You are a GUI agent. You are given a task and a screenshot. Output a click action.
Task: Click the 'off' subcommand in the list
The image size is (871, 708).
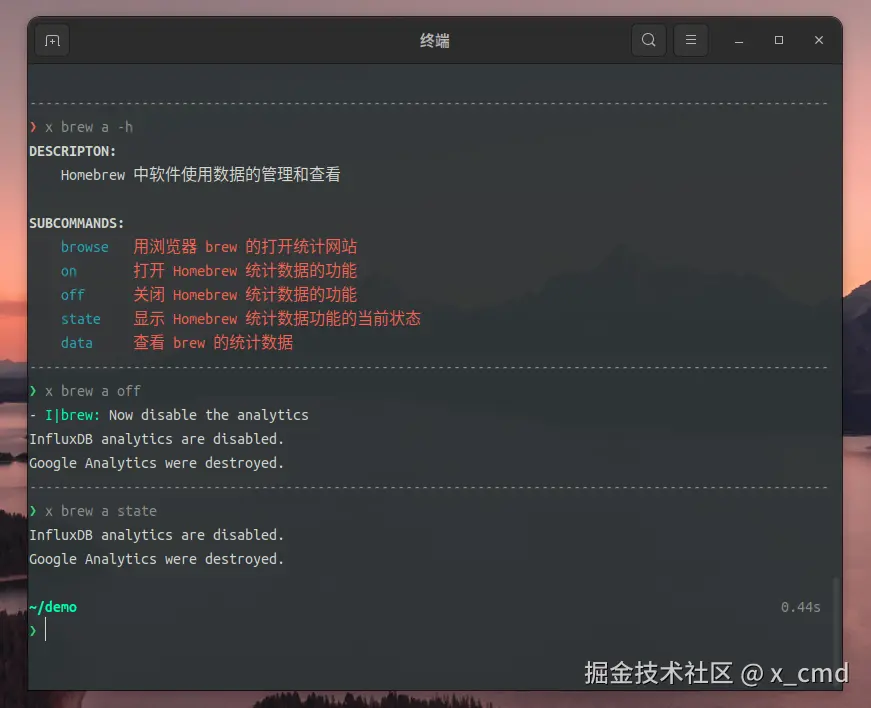73,295
